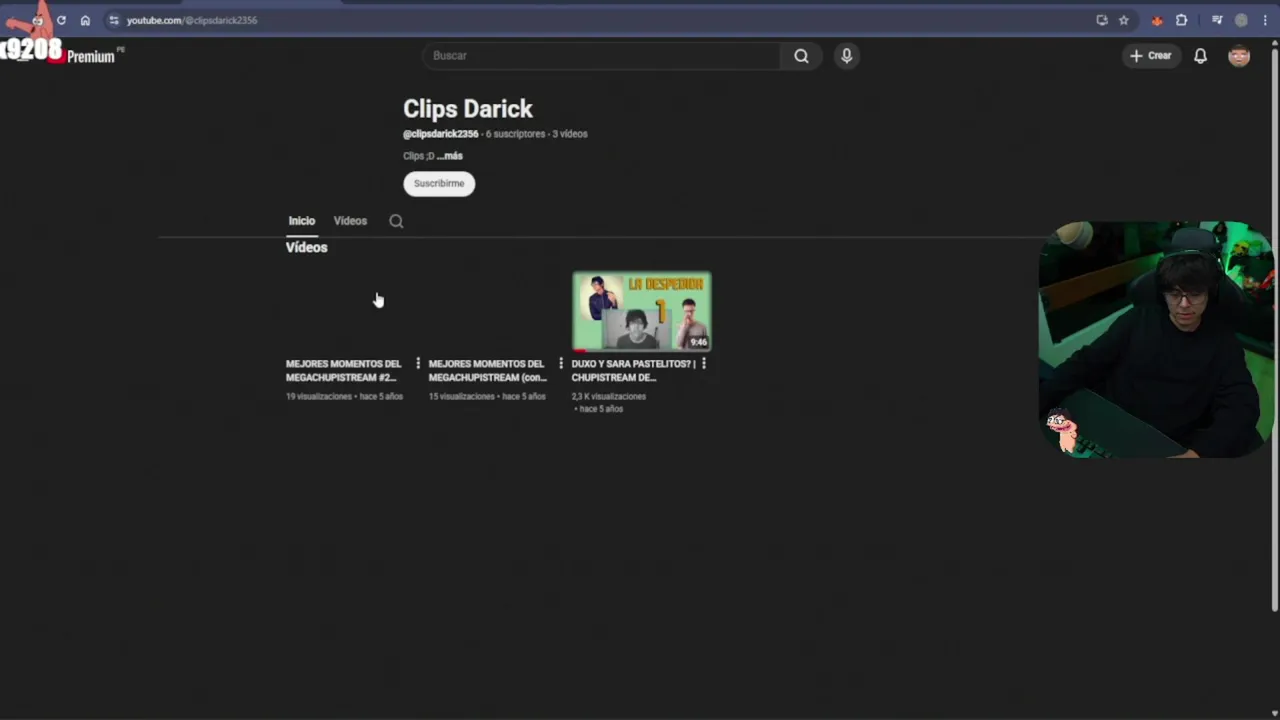Click the 15 visualizaciones metadata text
This screenshot has height=720, width=1280.
coord(461,397)
